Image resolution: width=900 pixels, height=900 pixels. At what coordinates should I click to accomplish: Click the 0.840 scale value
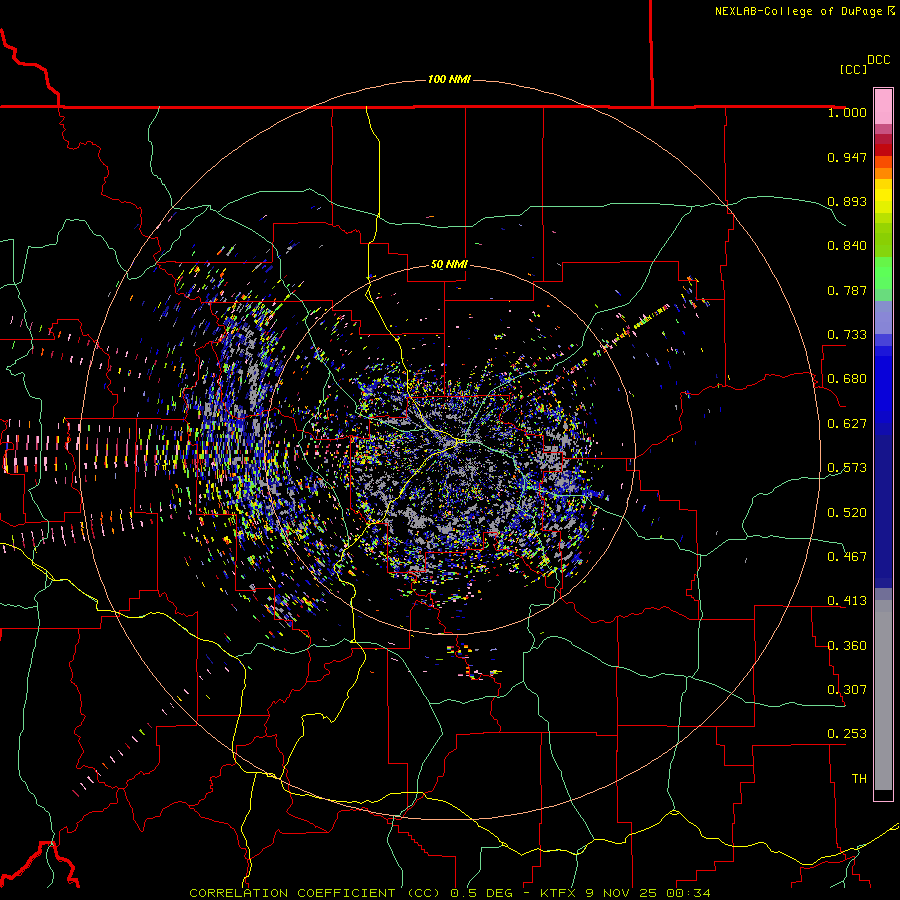tap(847, 246)
